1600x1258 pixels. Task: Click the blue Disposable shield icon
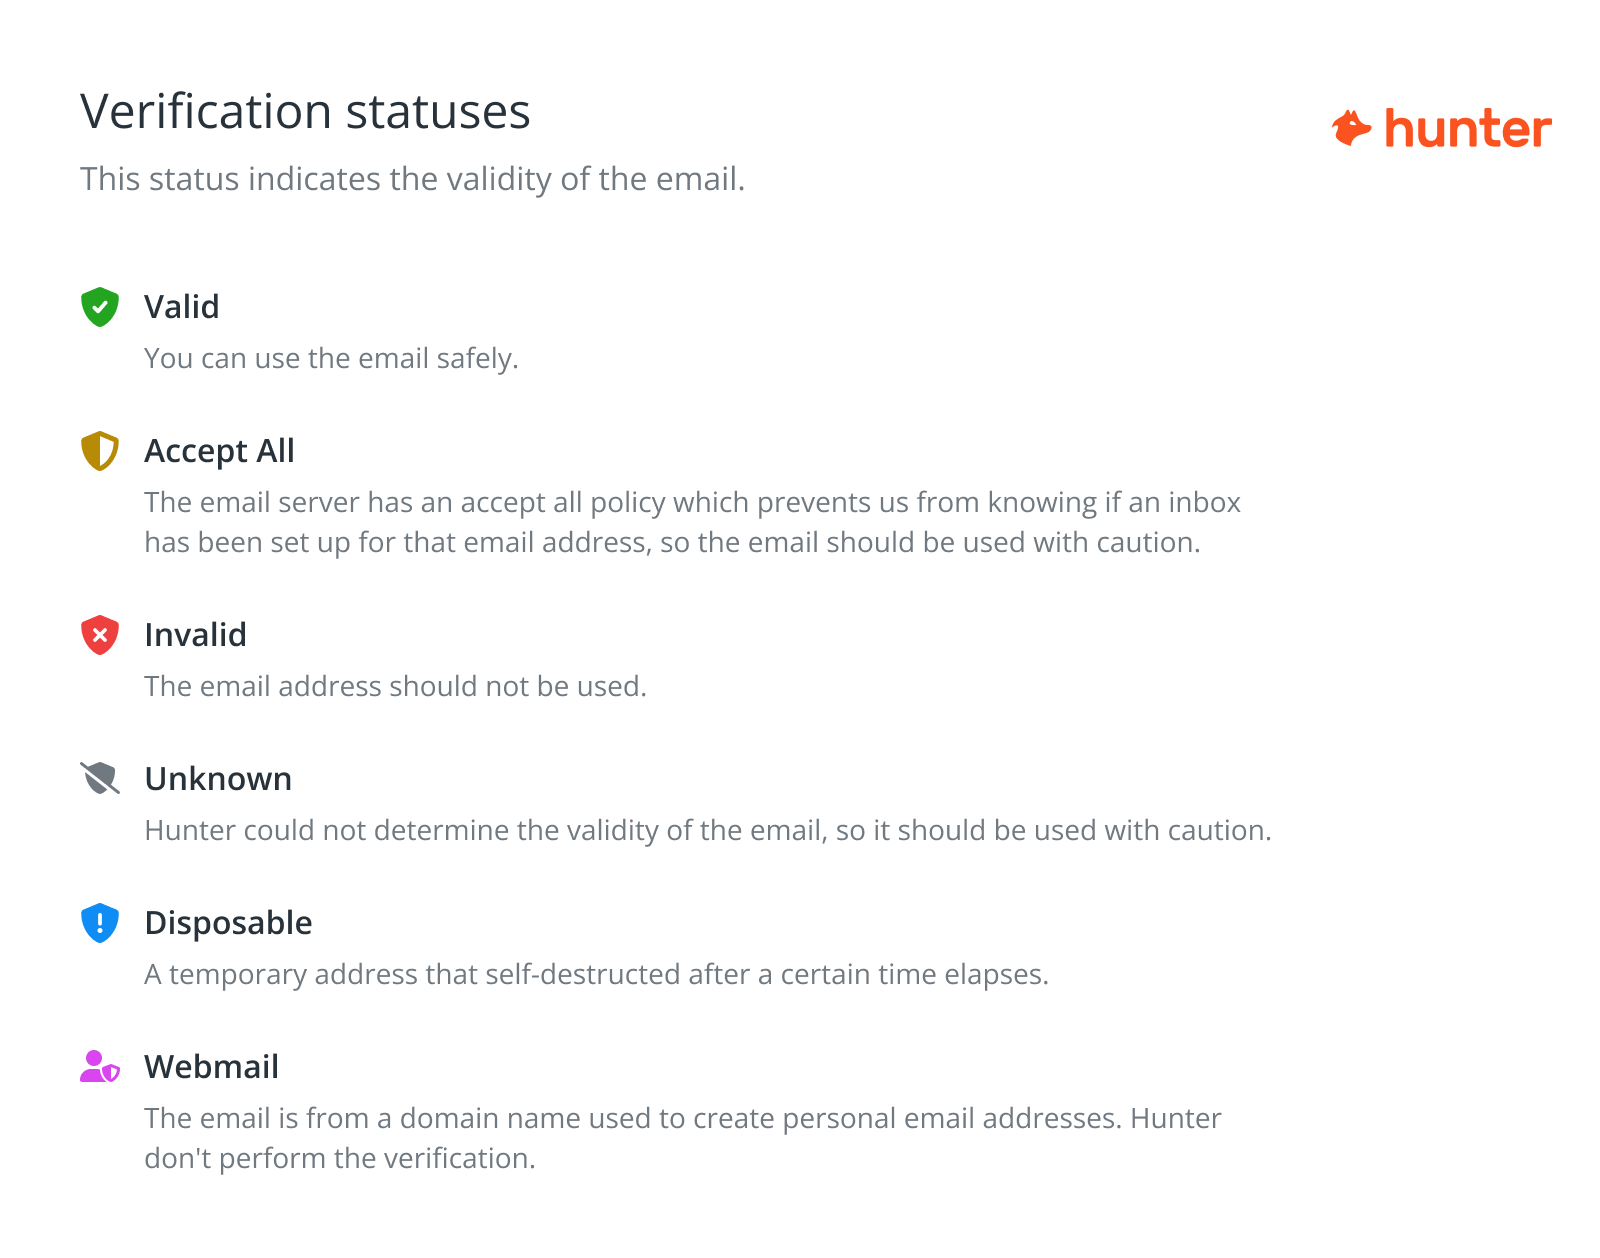[100, 923]
